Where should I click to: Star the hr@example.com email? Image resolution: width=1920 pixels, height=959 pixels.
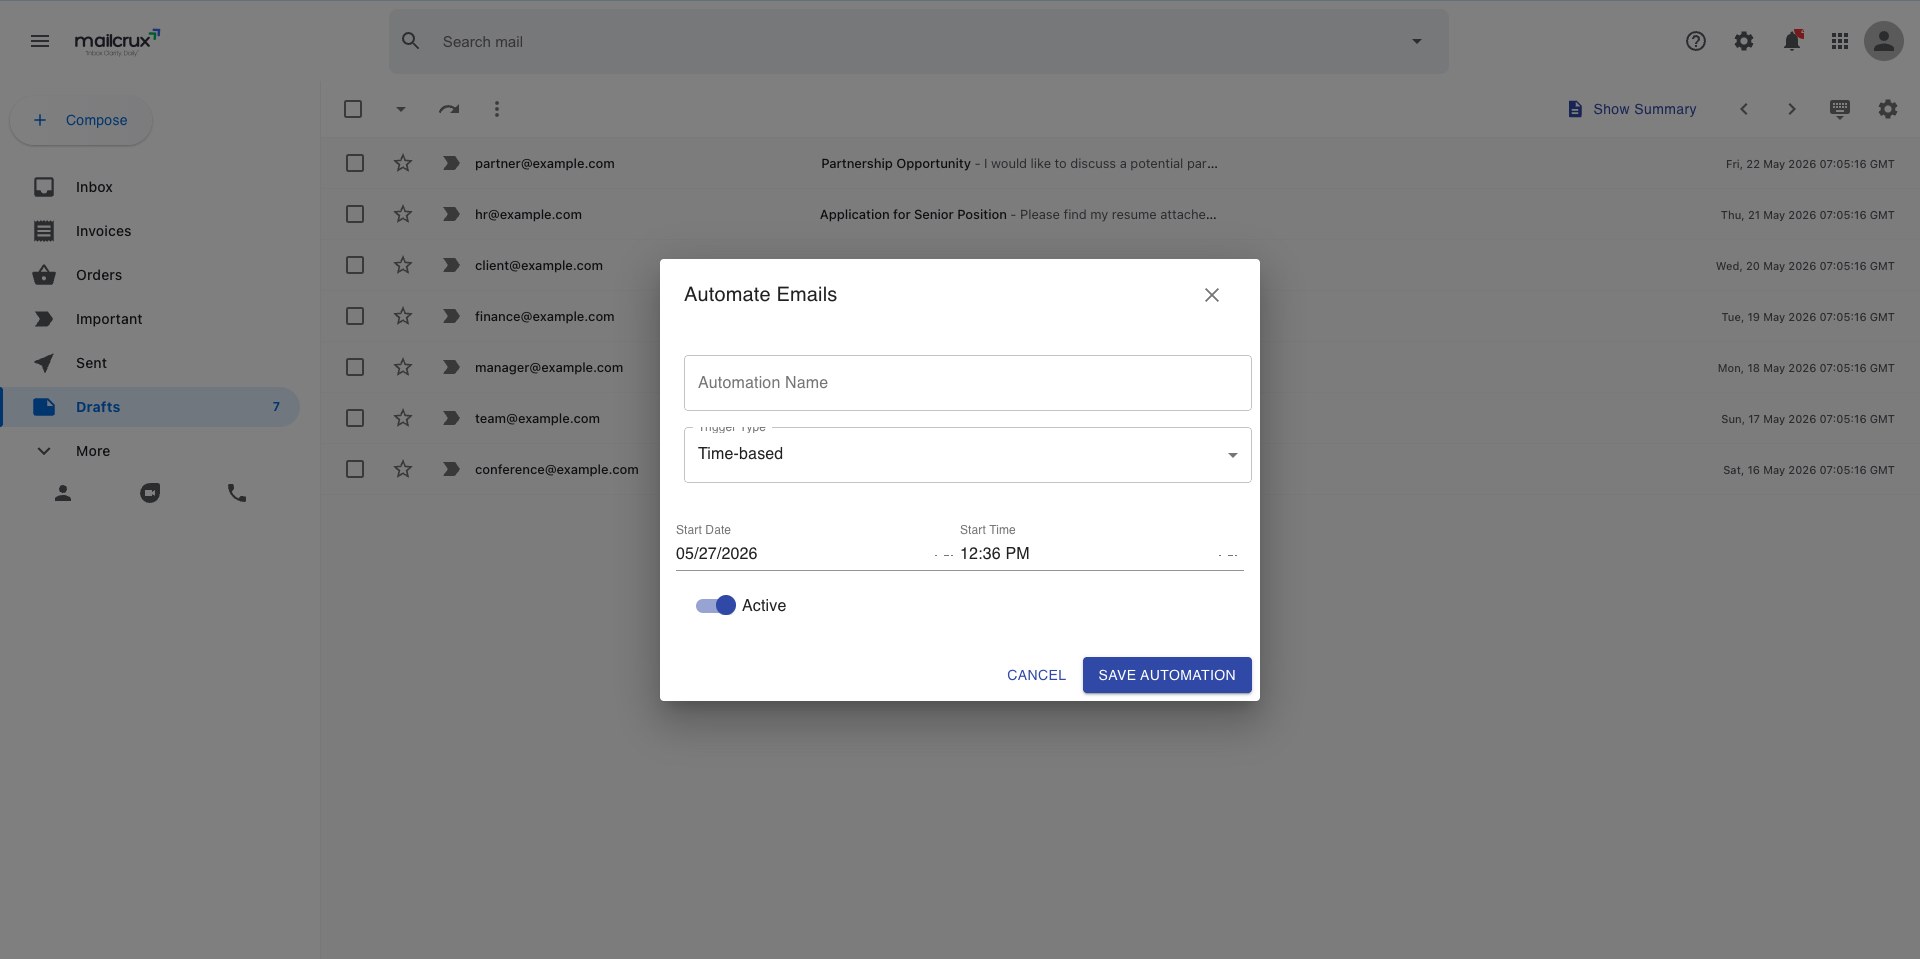pos(403,214)
